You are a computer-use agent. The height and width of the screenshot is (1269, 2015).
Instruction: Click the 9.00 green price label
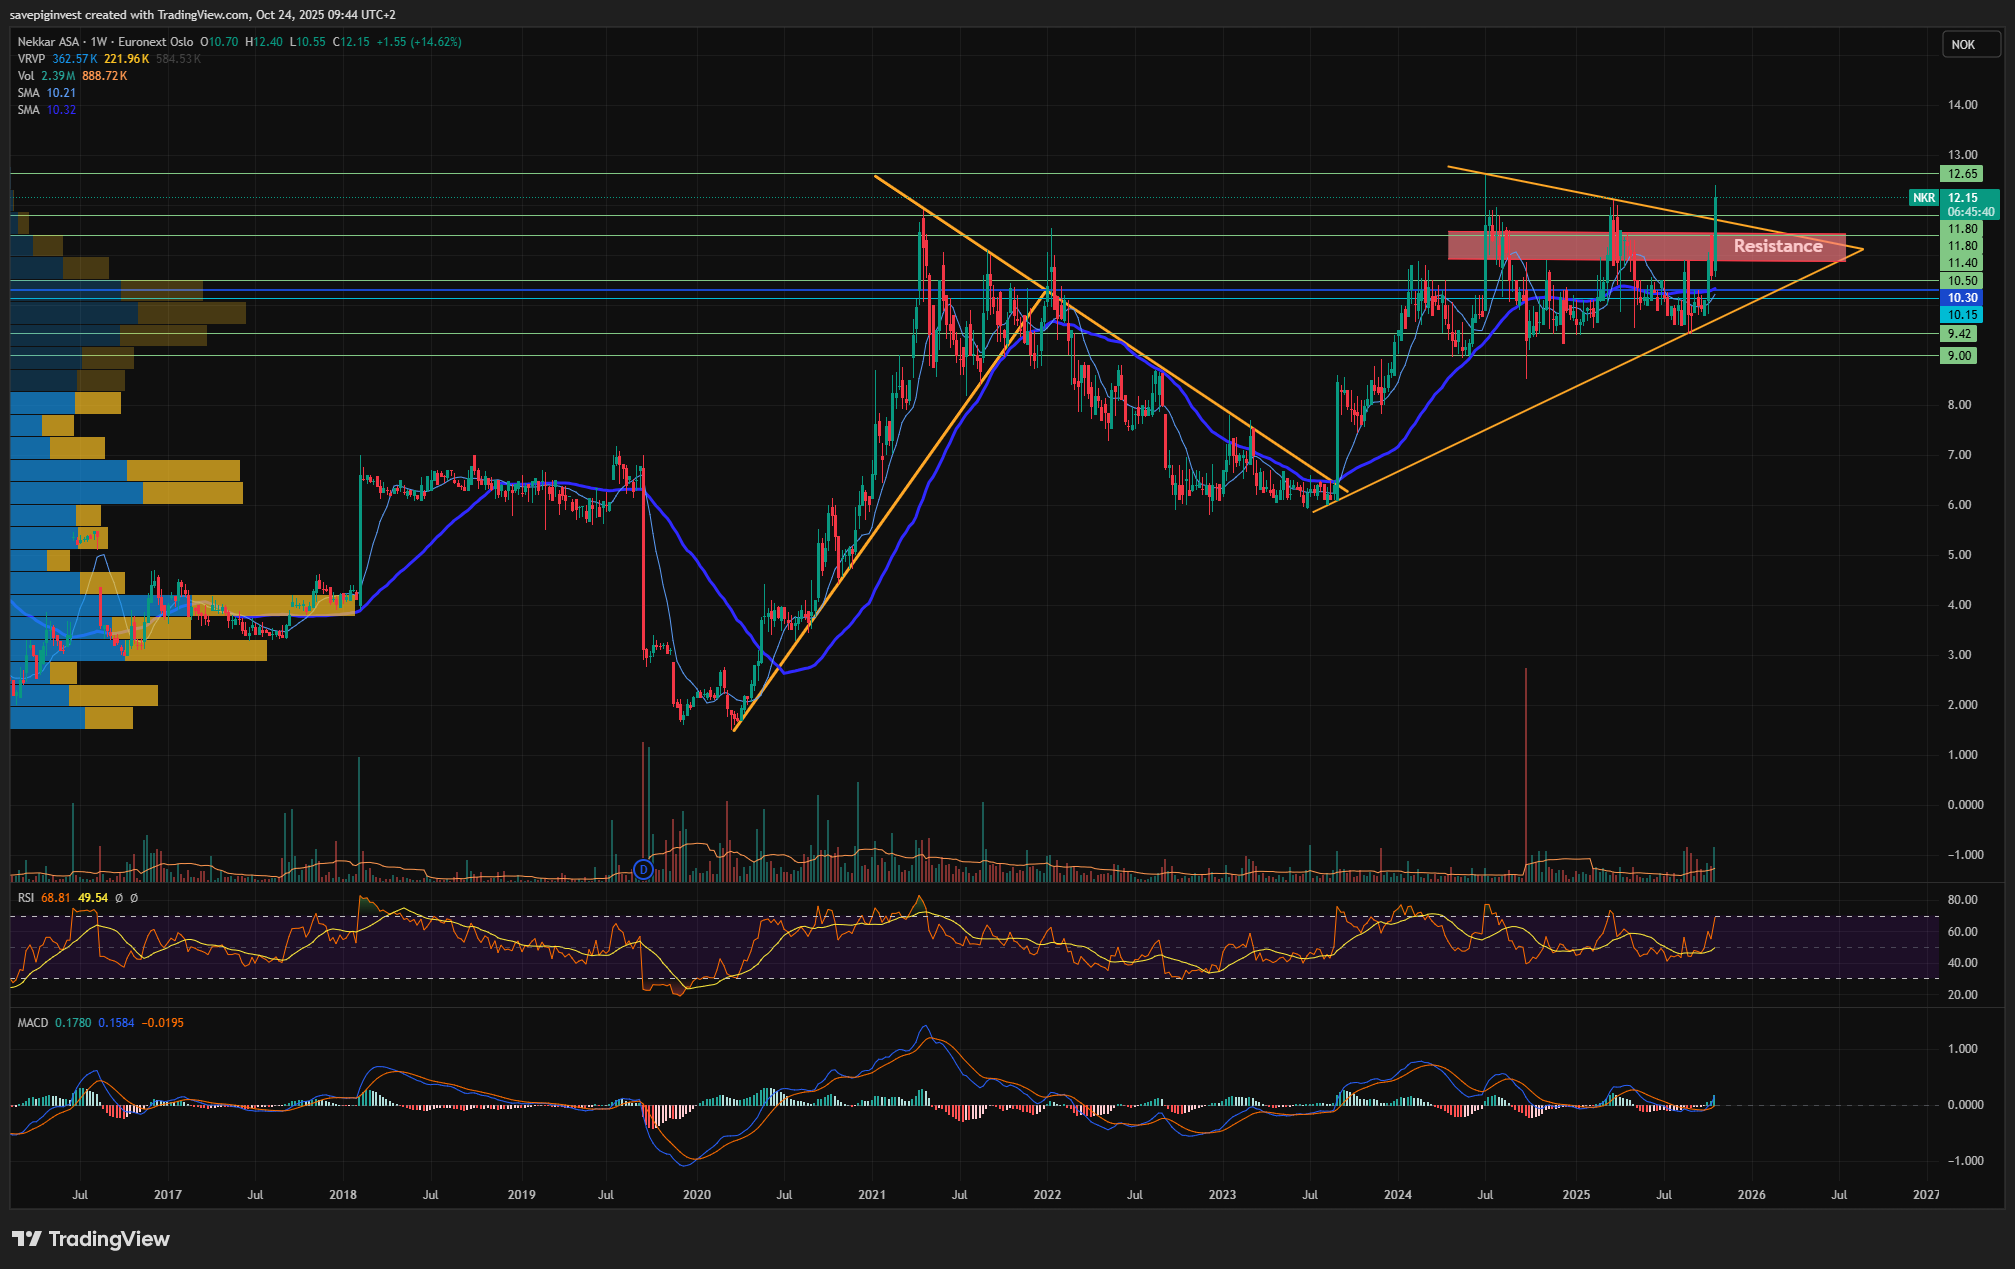(x=1959, y=356)
